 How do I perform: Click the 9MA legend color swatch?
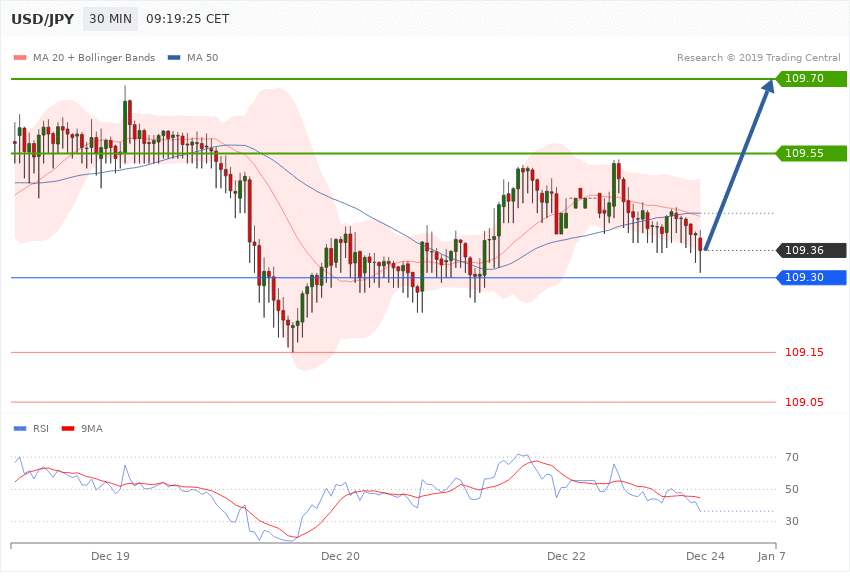tap(68, 429)
